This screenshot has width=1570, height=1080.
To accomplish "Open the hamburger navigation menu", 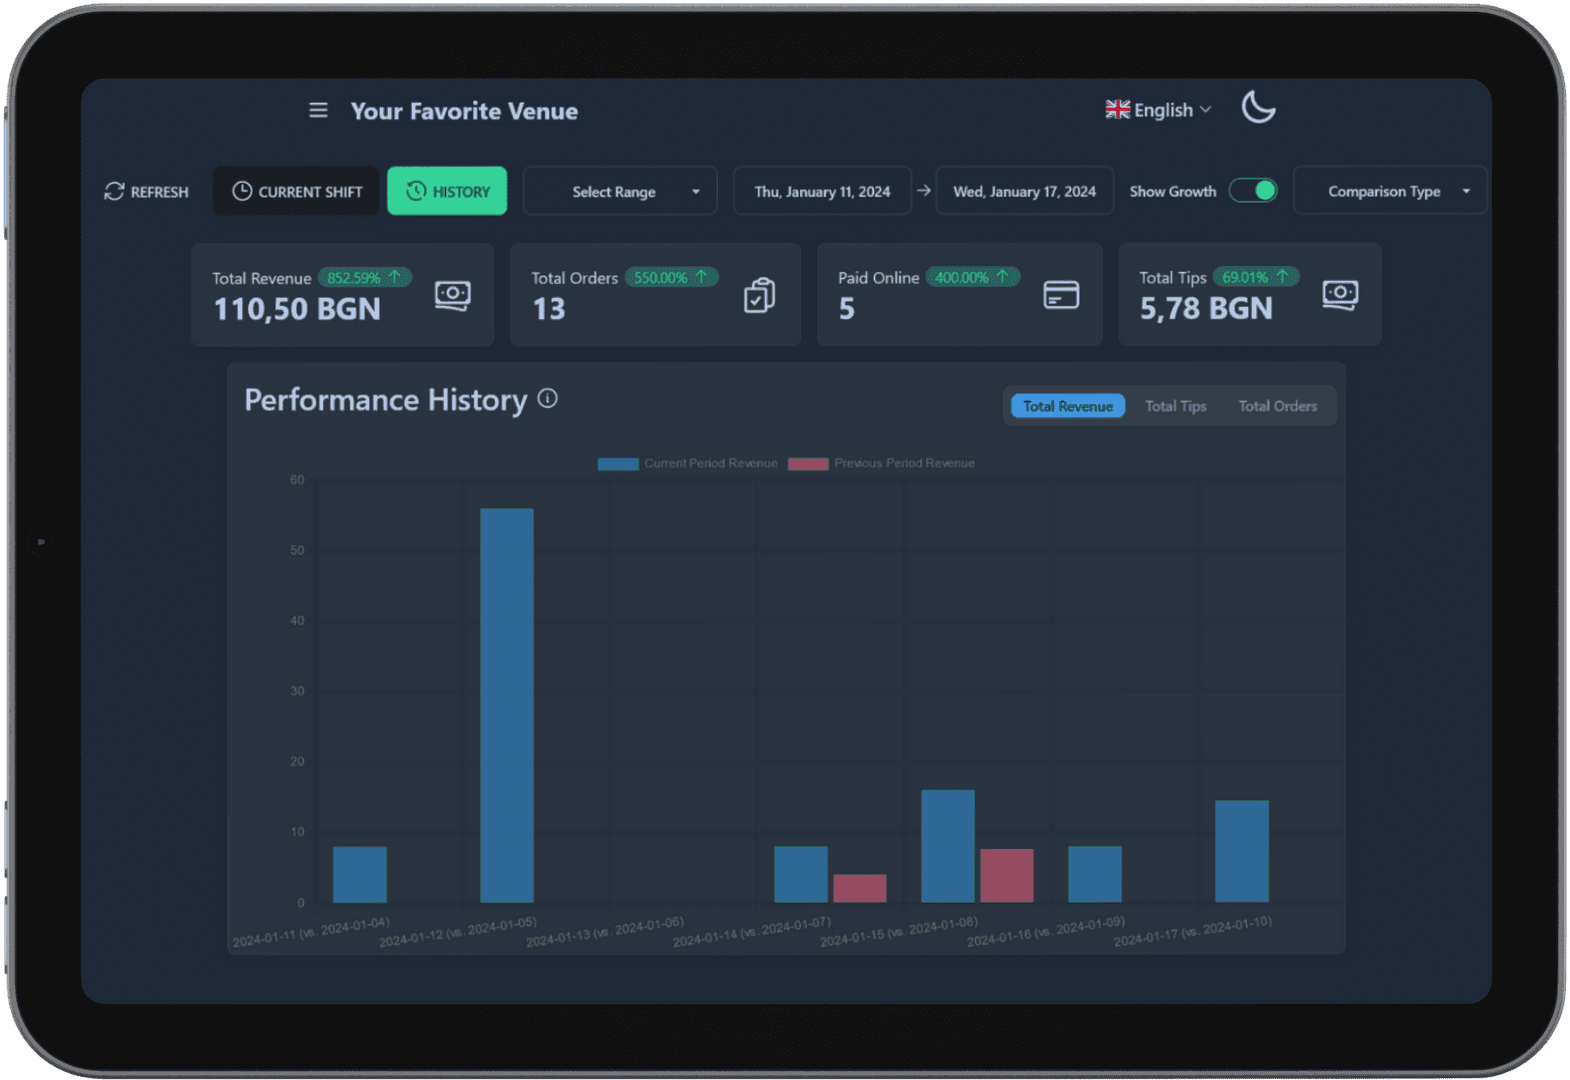I will [318, 110].
